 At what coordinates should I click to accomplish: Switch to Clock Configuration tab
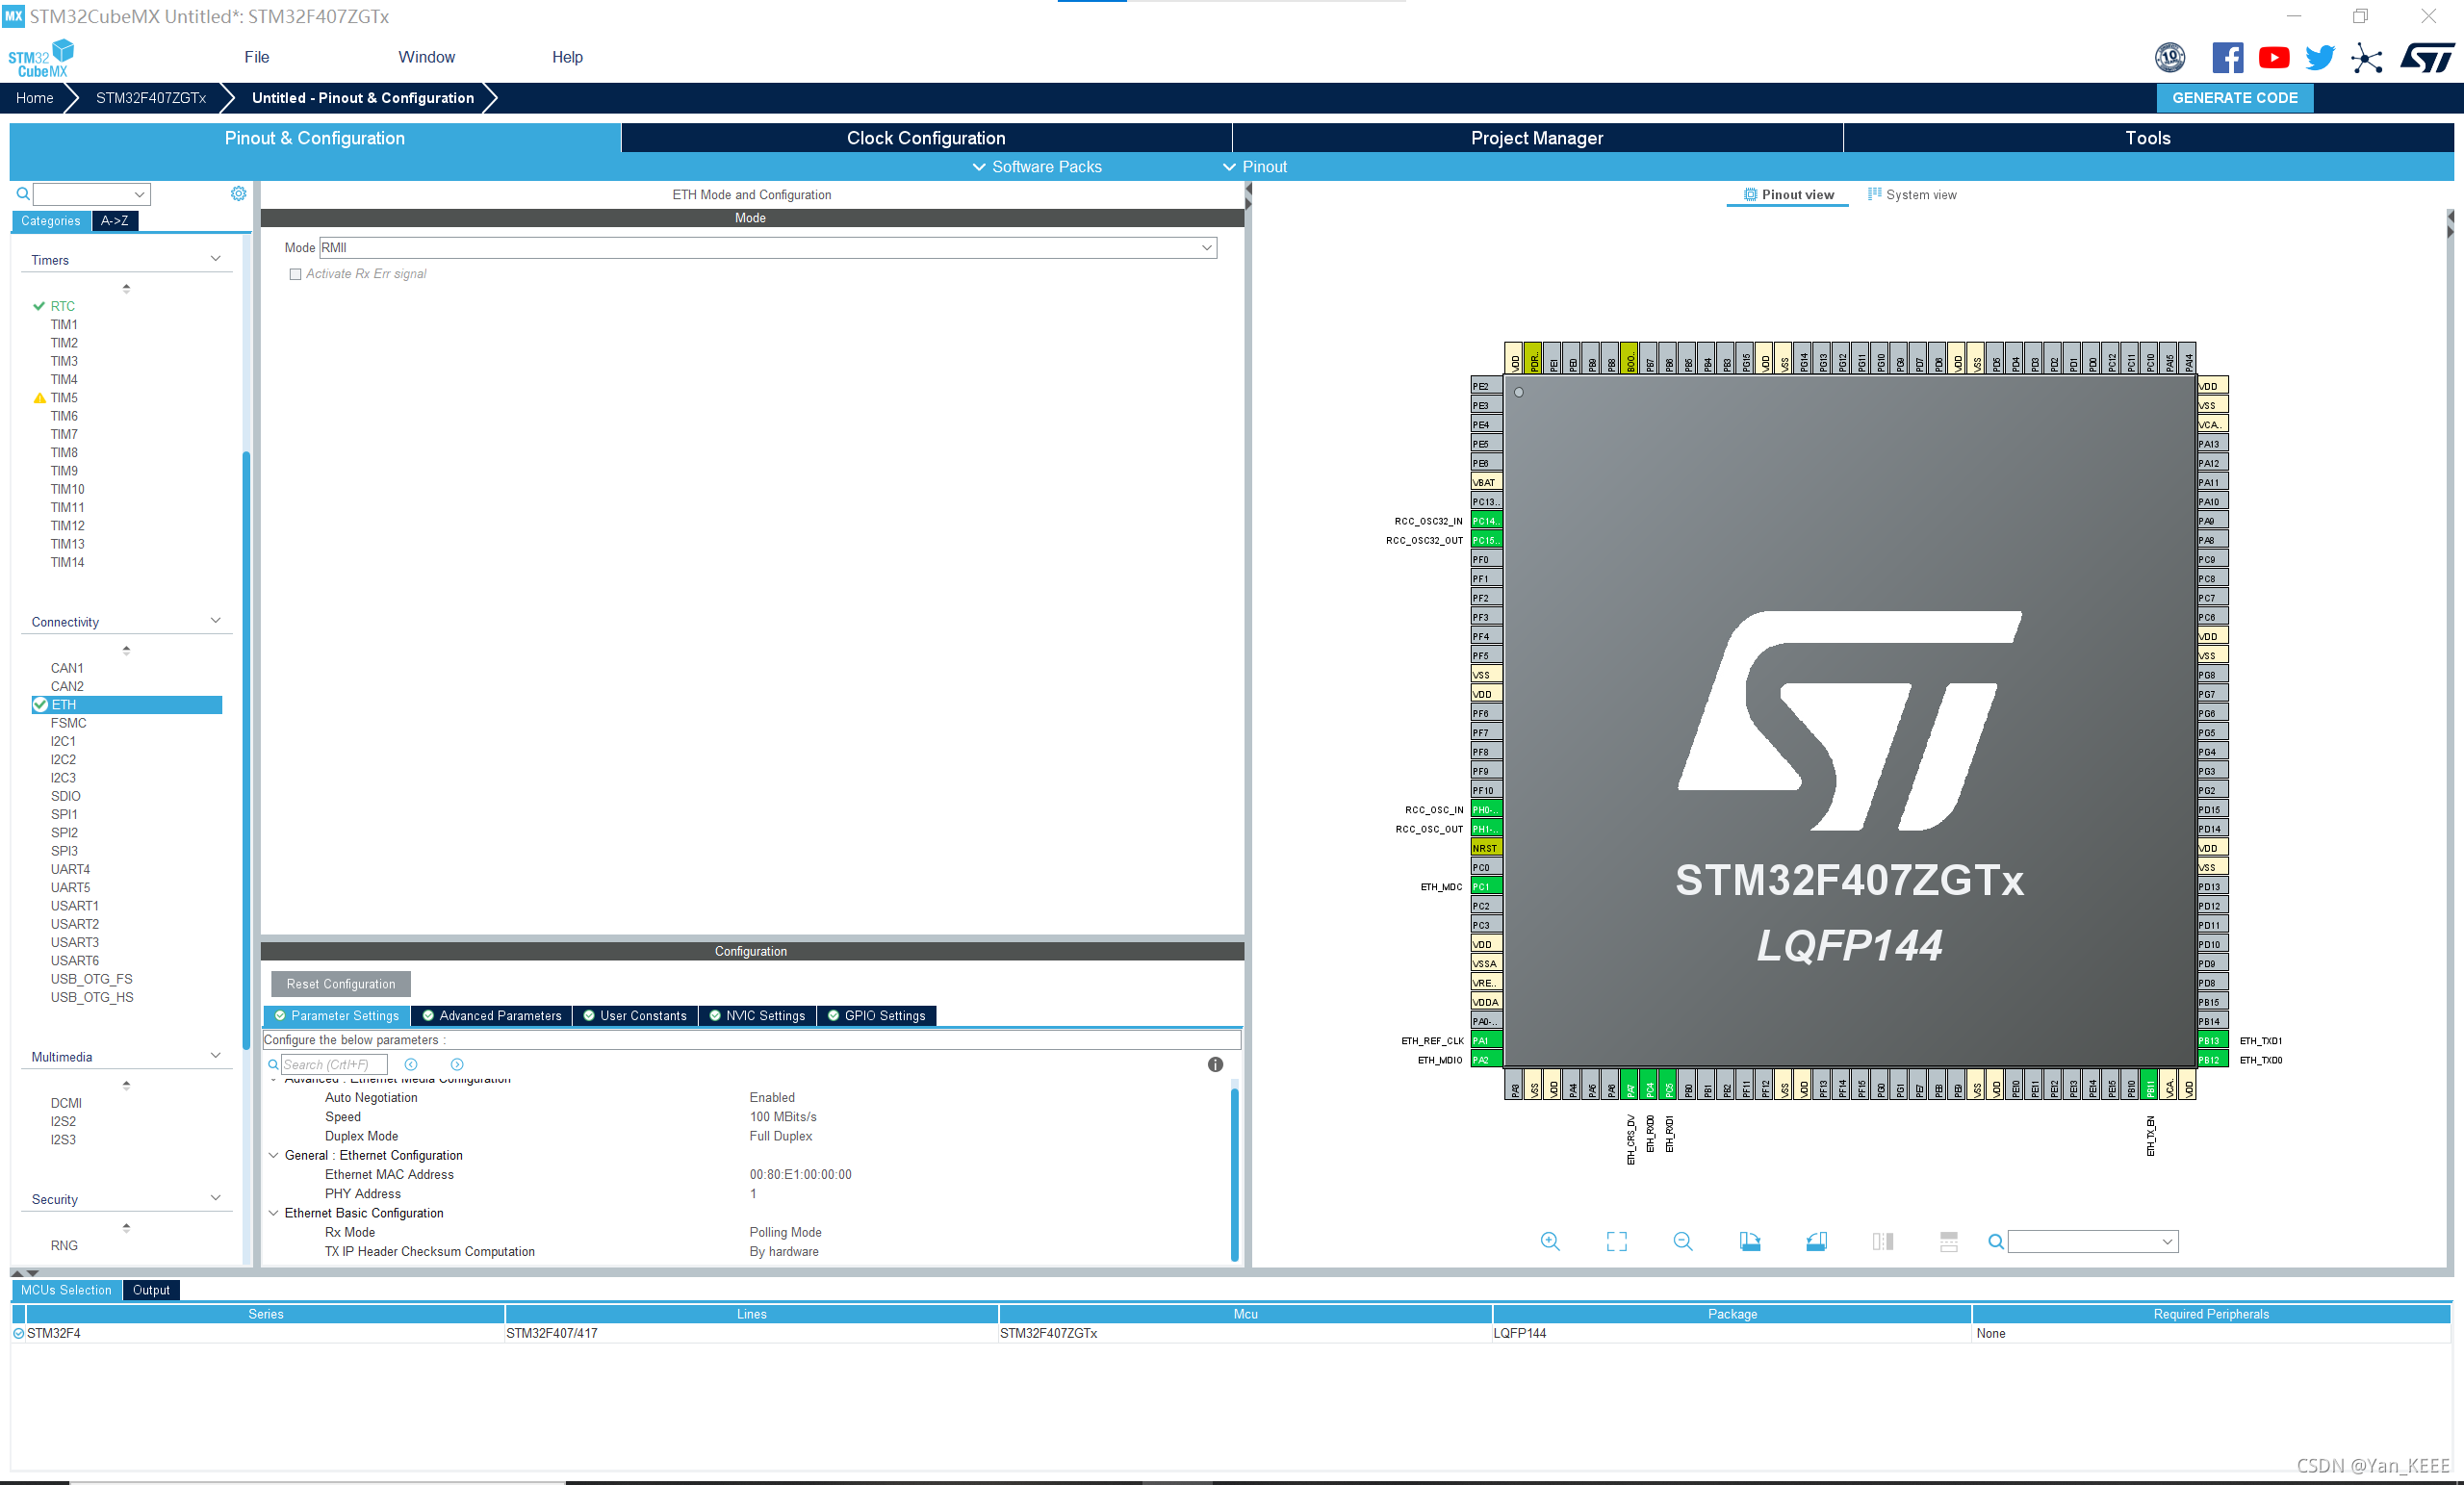(x=925, y=138)
